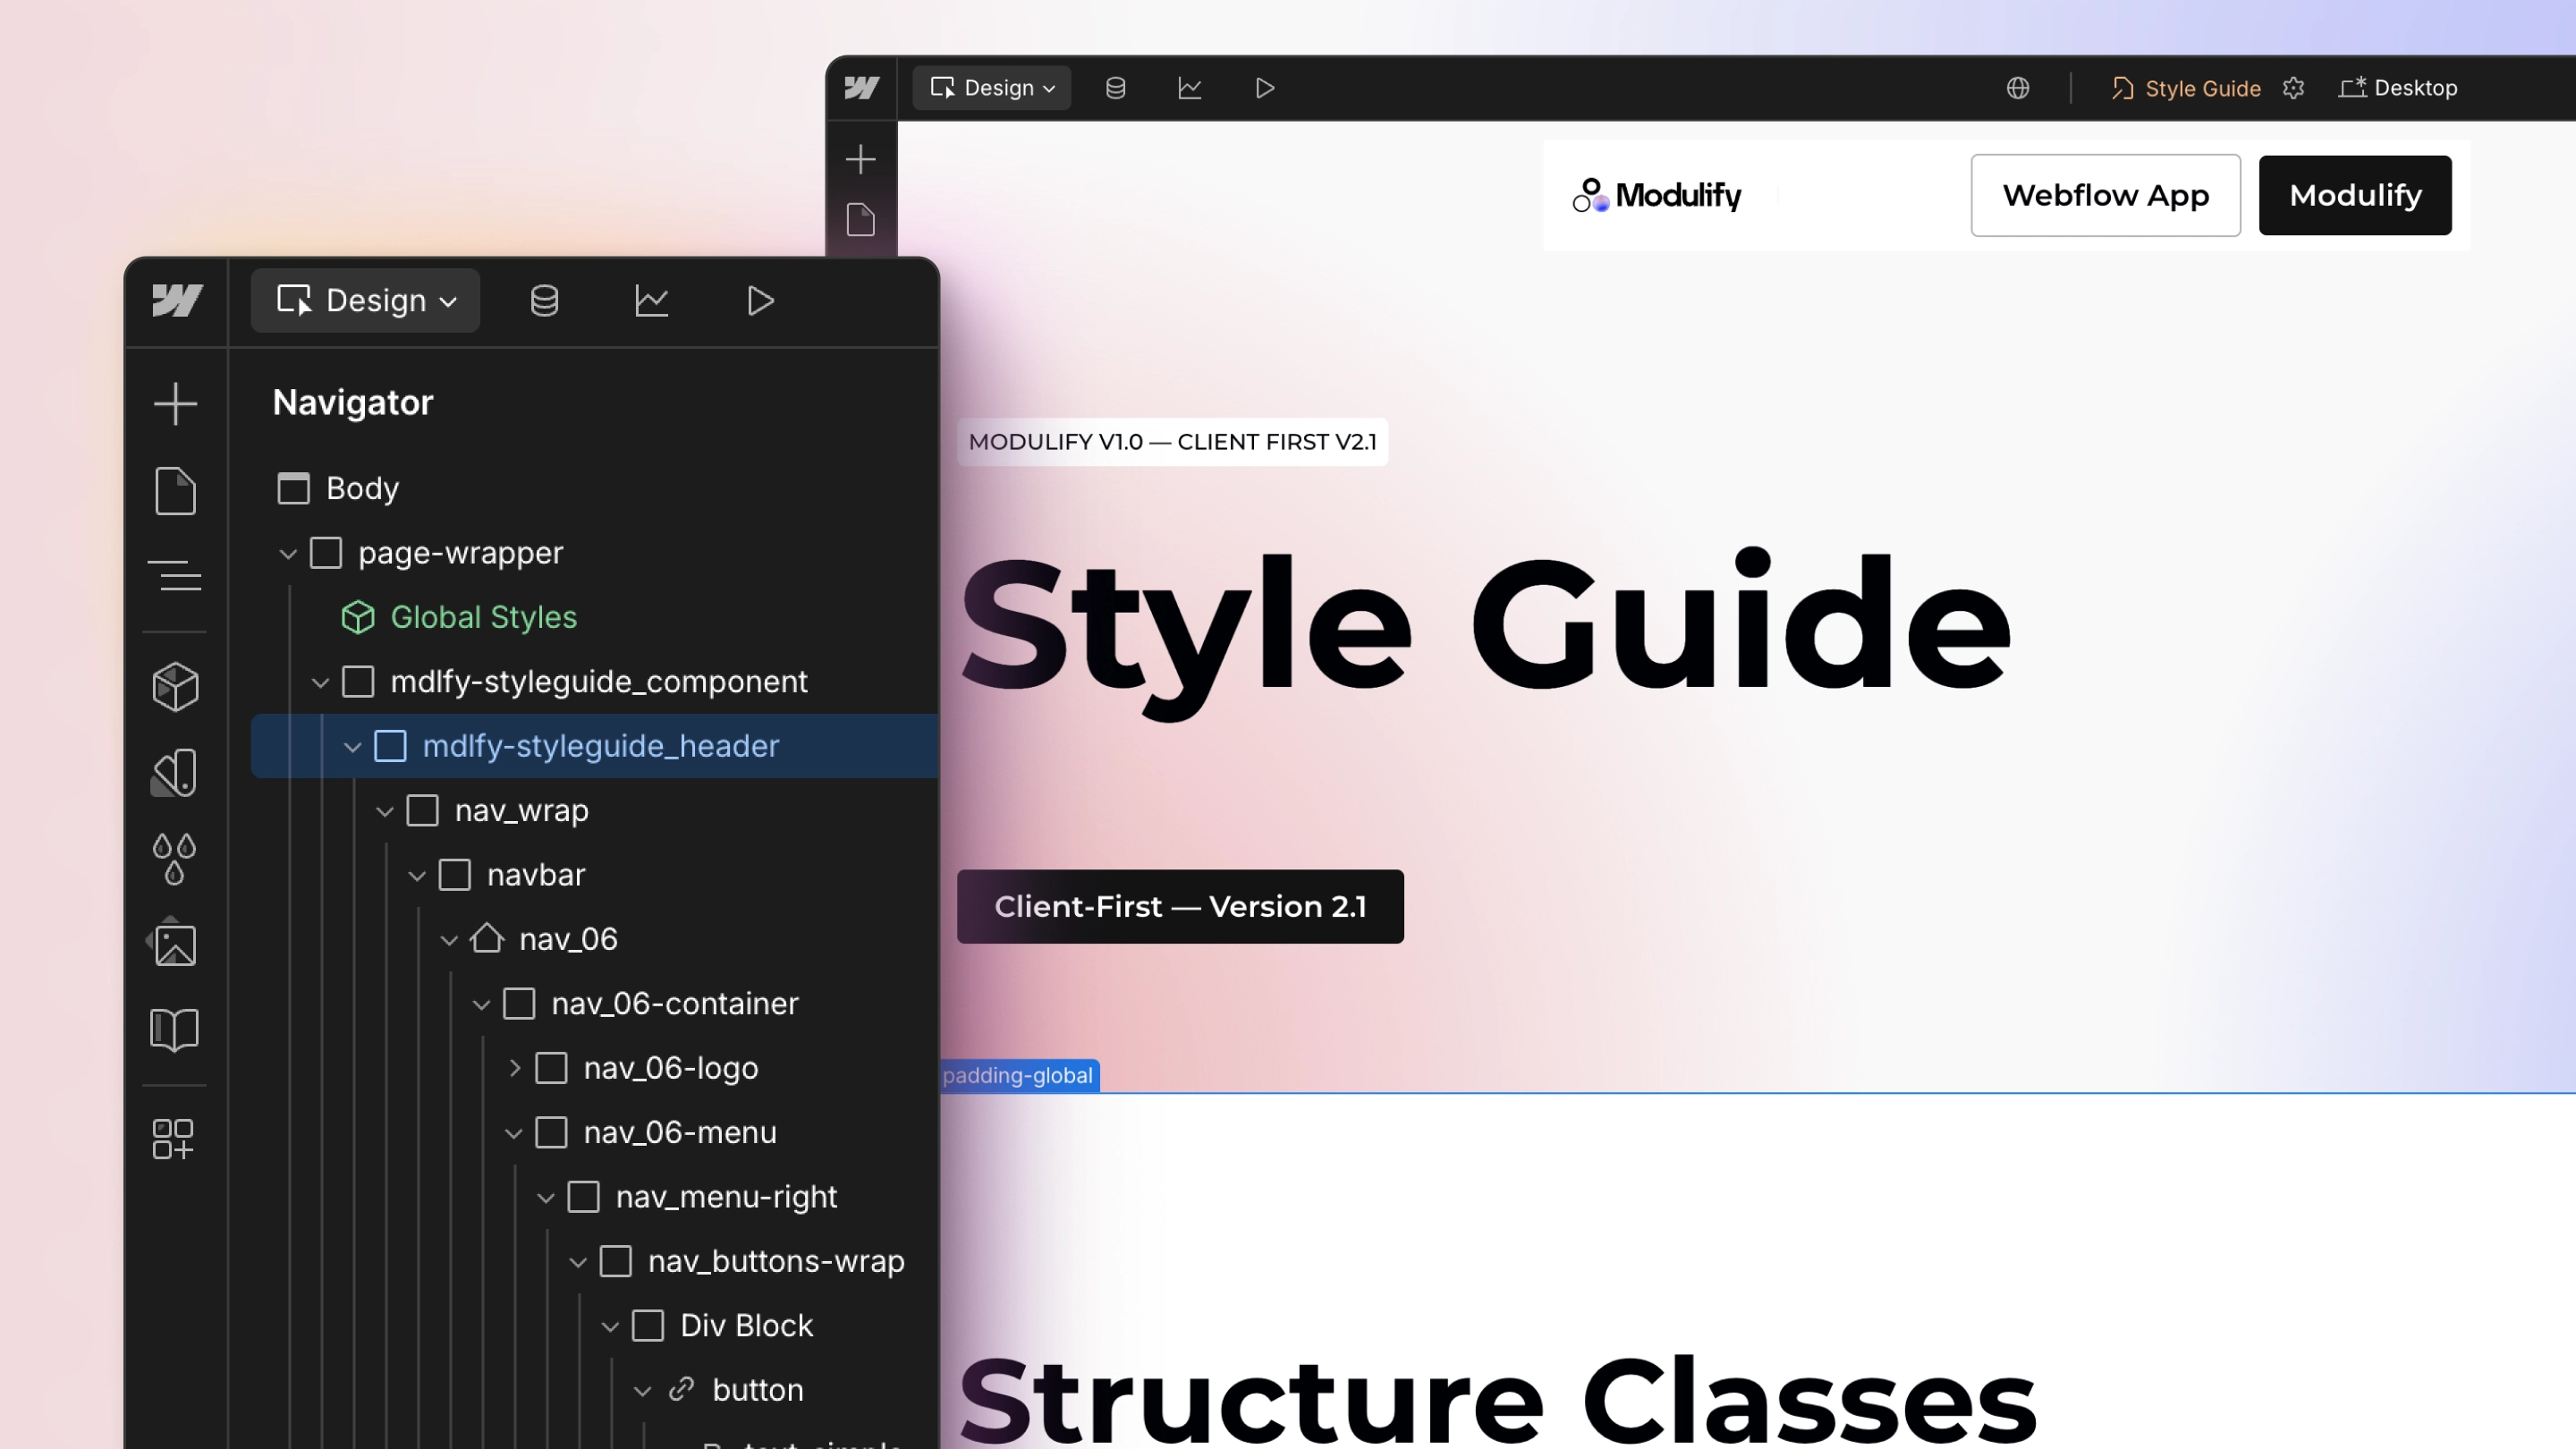Open the Style Guide page switcher
This screenshot has height=1449, width=2576.
tap(2186, 88)
